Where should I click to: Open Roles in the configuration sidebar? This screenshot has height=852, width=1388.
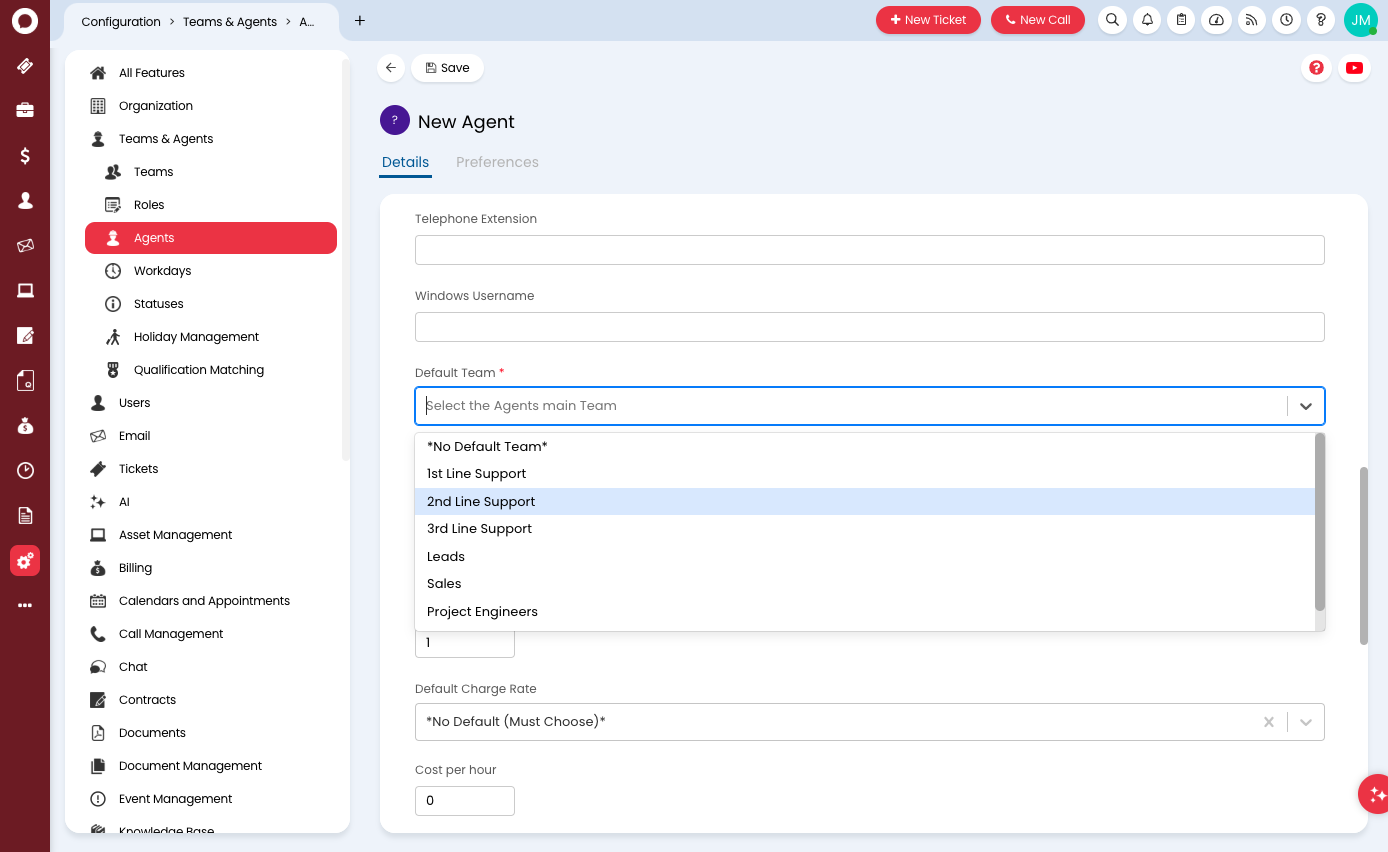[x=211, y=205]
